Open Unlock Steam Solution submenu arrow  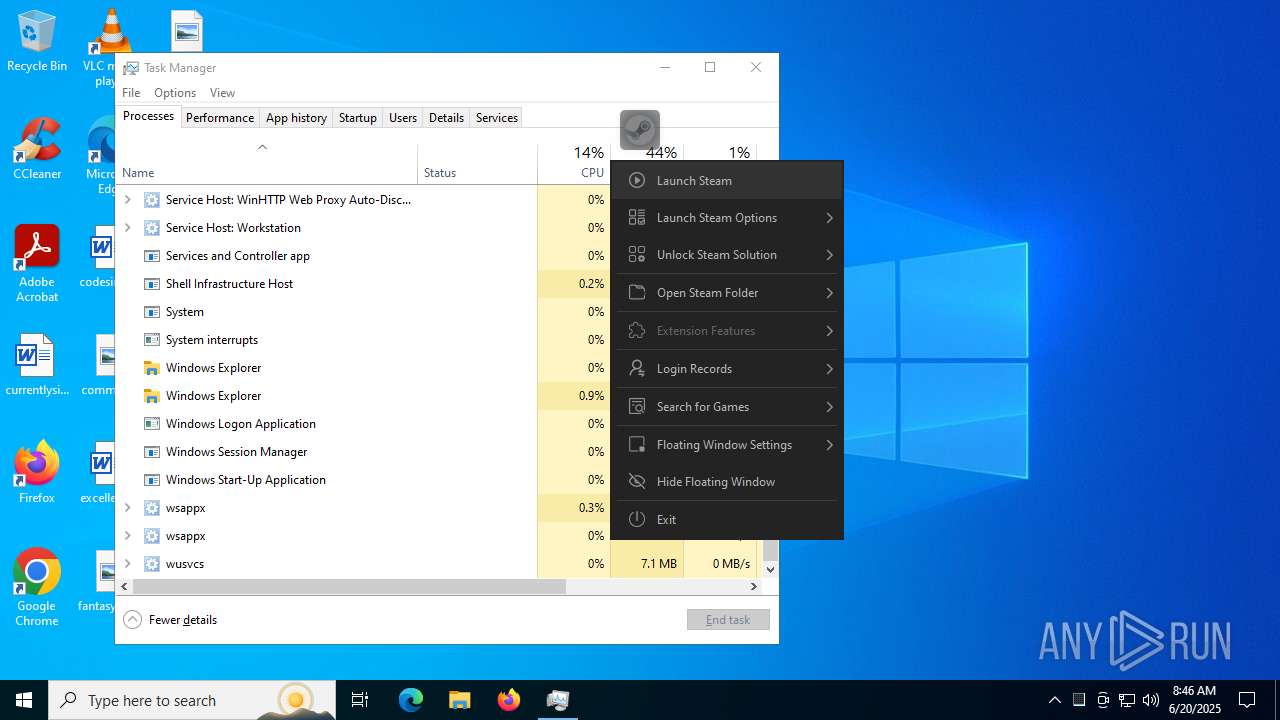click(830, 255)
